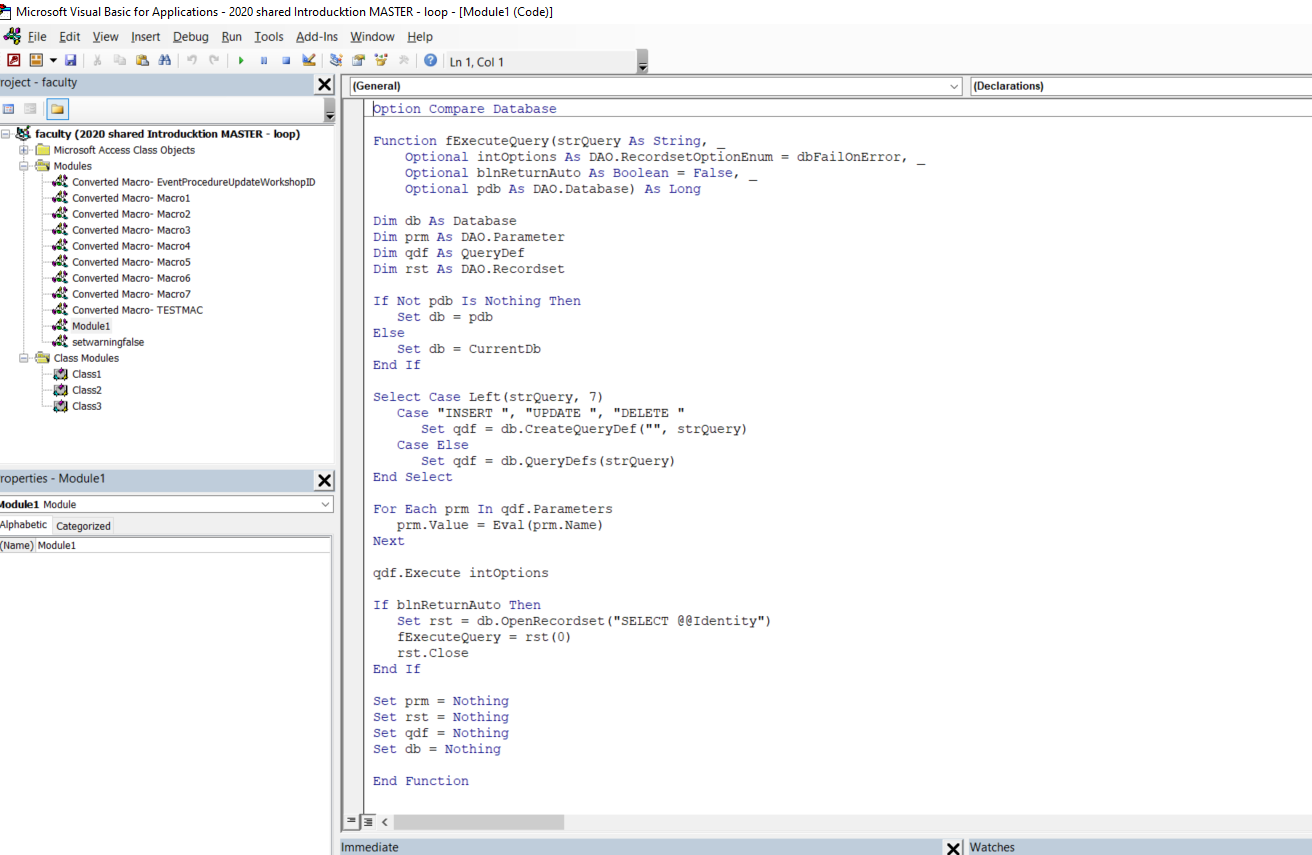Open VBA Help question mark icon
This screenshot has width=1312, height=855.
pos(430,61)
